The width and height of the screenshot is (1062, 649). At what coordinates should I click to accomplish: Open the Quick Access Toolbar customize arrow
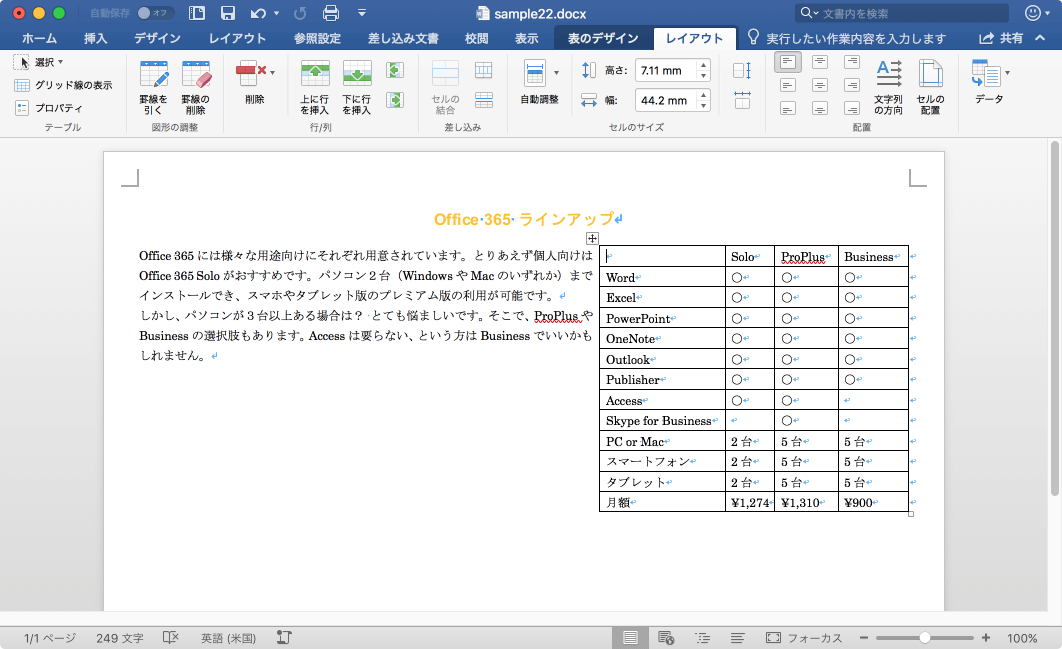(x=362, y=13)
